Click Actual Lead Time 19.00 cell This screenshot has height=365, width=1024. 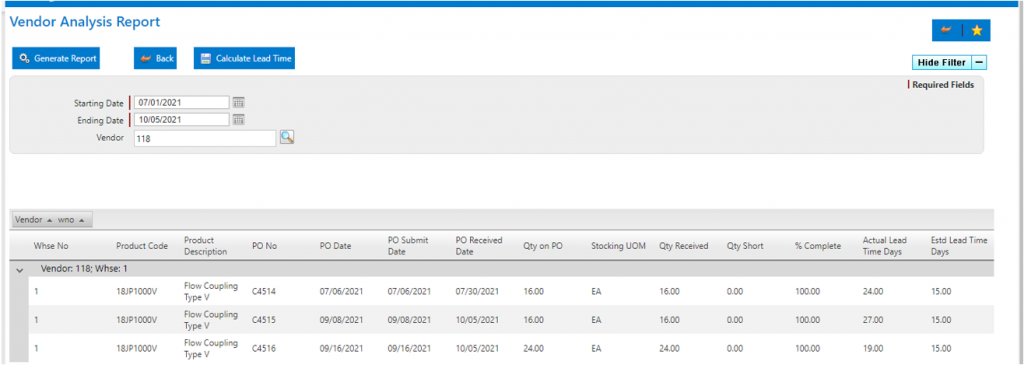pyautogui.click(x=873, y=349)
